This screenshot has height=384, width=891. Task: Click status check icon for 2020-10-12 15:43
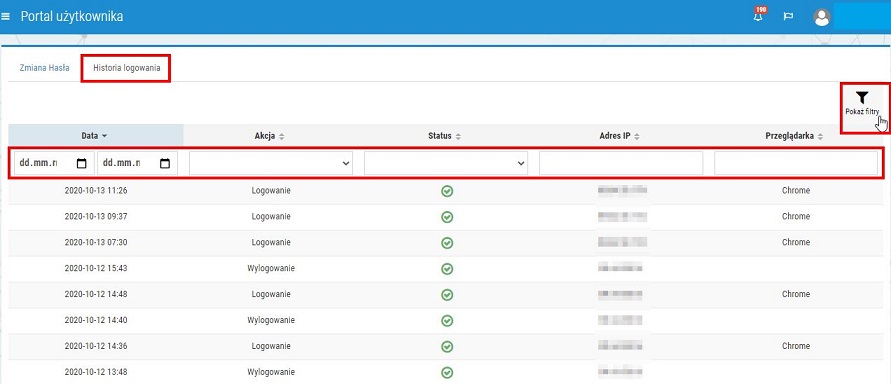point(447,269)
